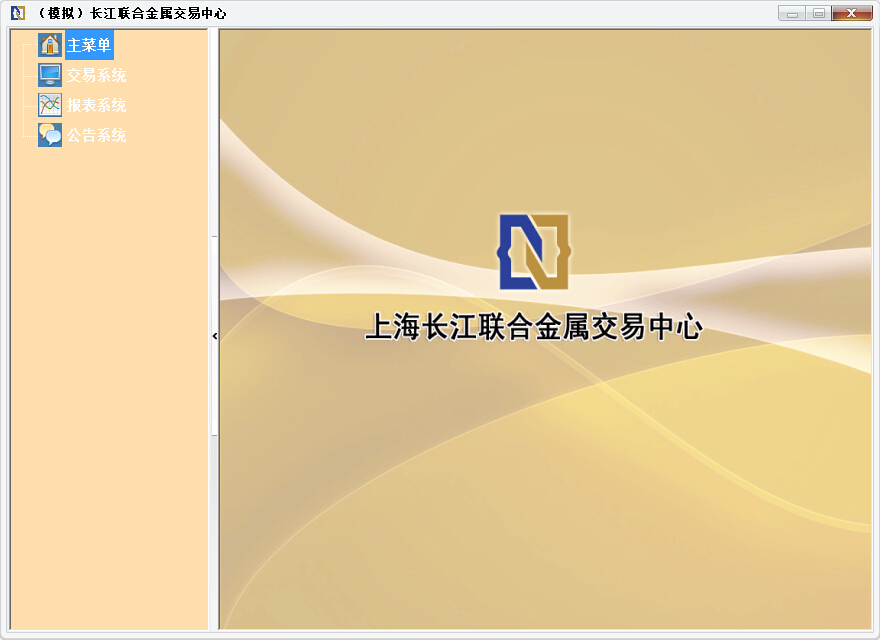Image resolution: width=880 pixels, height=640 pixels.
Task: Select the 公告系统 tree node
Action: coord(97,134)
